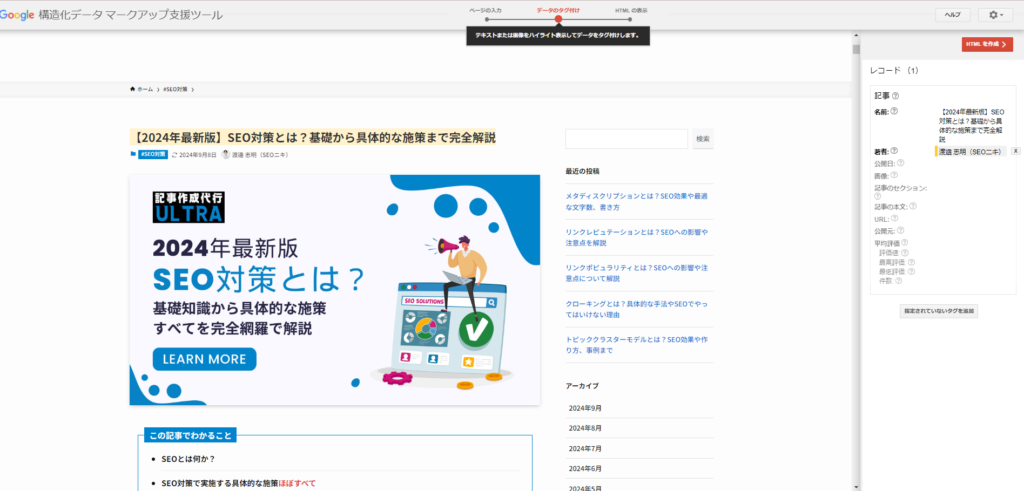Click the レコード (1) heading
This screenshot has width=1024, height=491.
(x=894, y=70)
